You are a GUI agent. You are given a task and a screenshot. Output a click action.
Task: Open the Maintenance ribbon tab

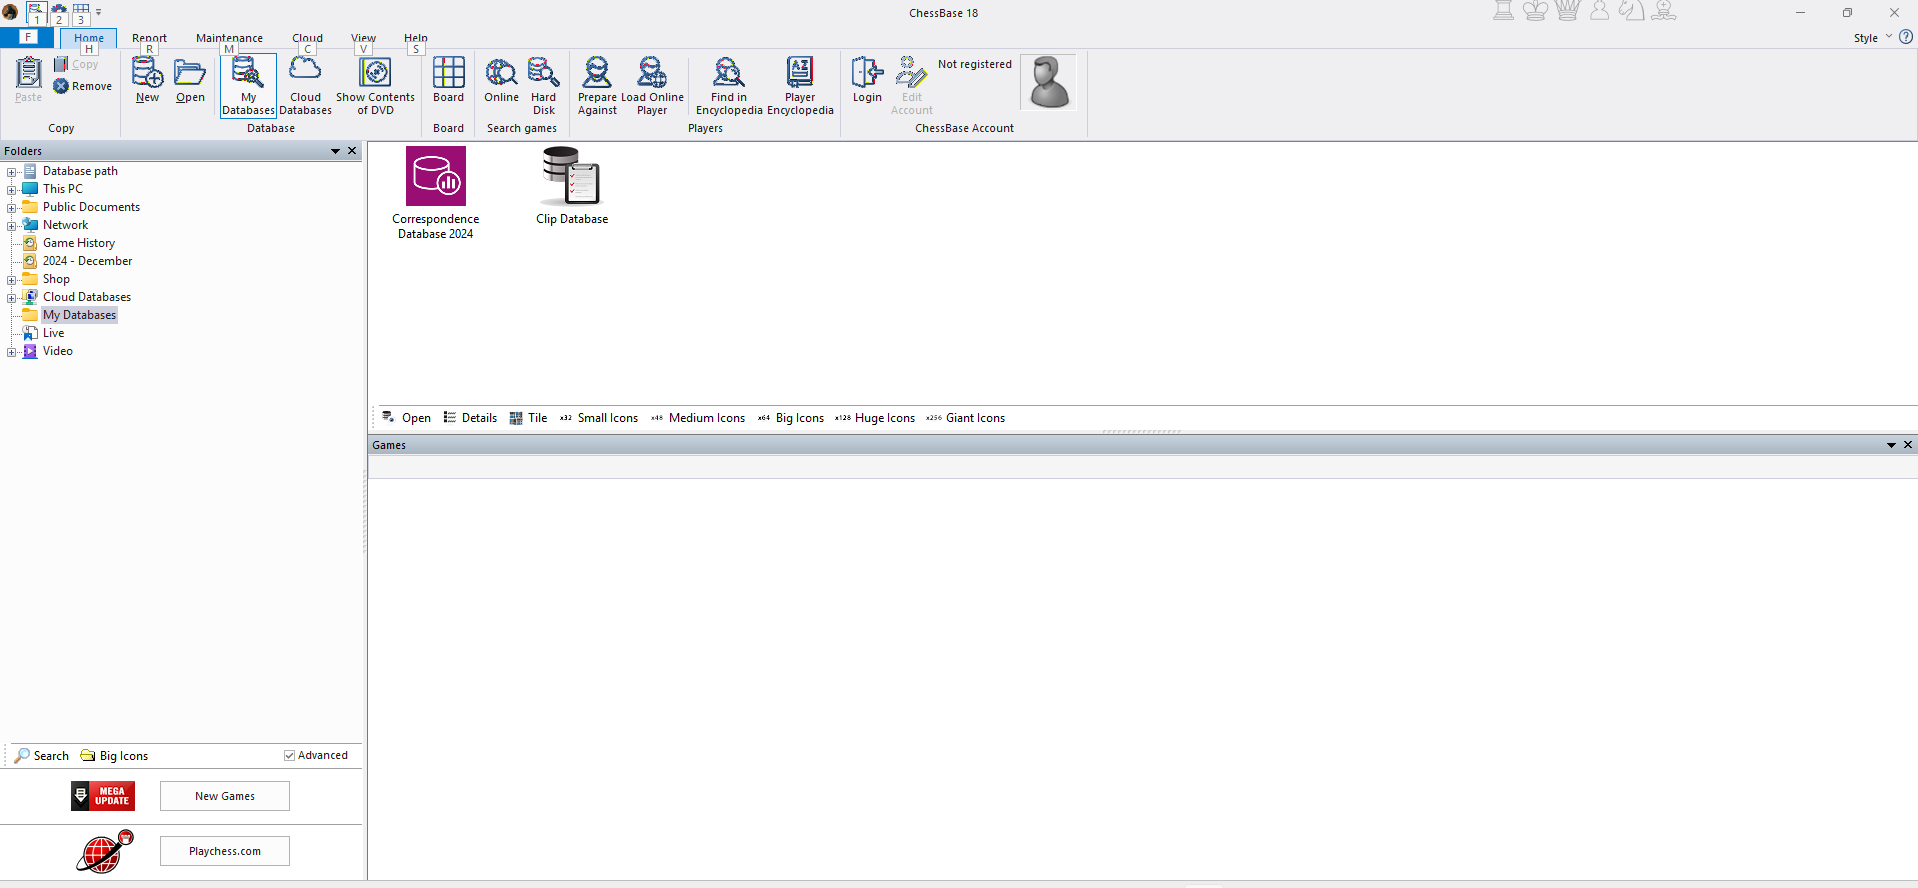click(229, 38)
